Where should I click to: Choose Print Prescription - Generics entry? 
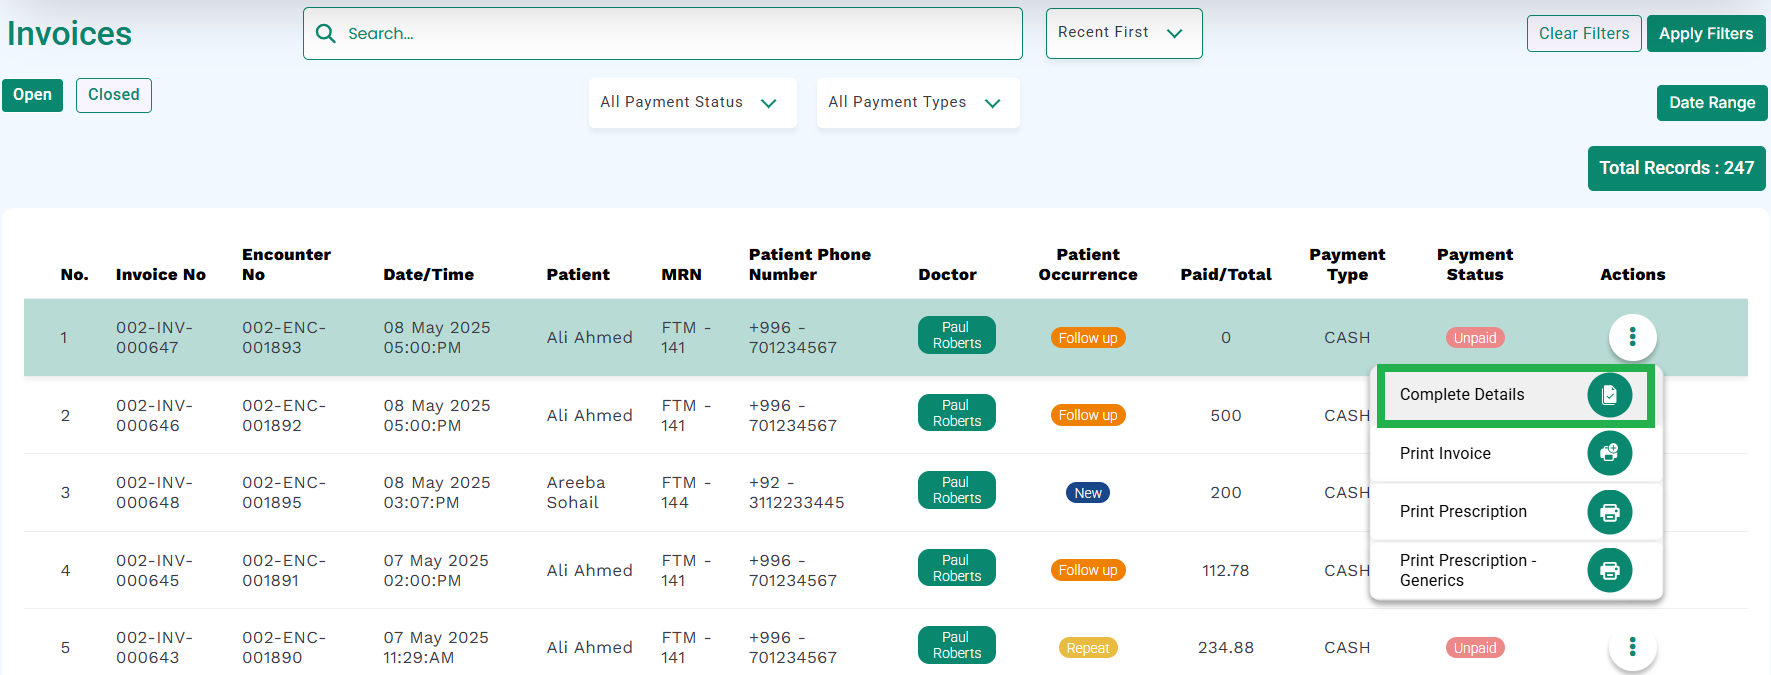[x=1515, y=570]
